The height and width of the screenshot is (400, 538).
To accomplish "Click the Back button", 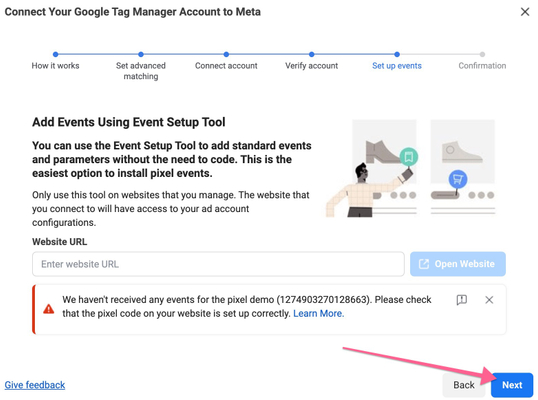I will (464, 385).
